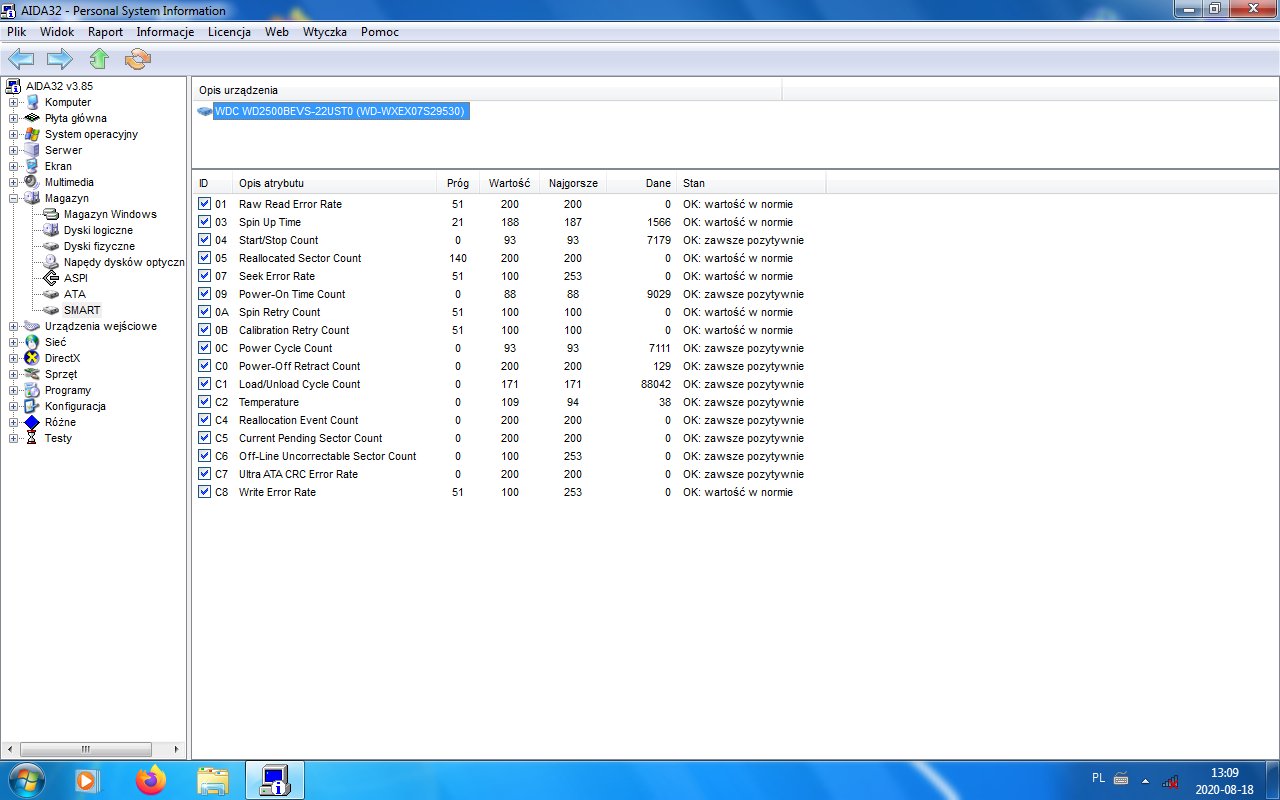
Task: Open Firefox from the taskbar
Action: tap(151, 779)
